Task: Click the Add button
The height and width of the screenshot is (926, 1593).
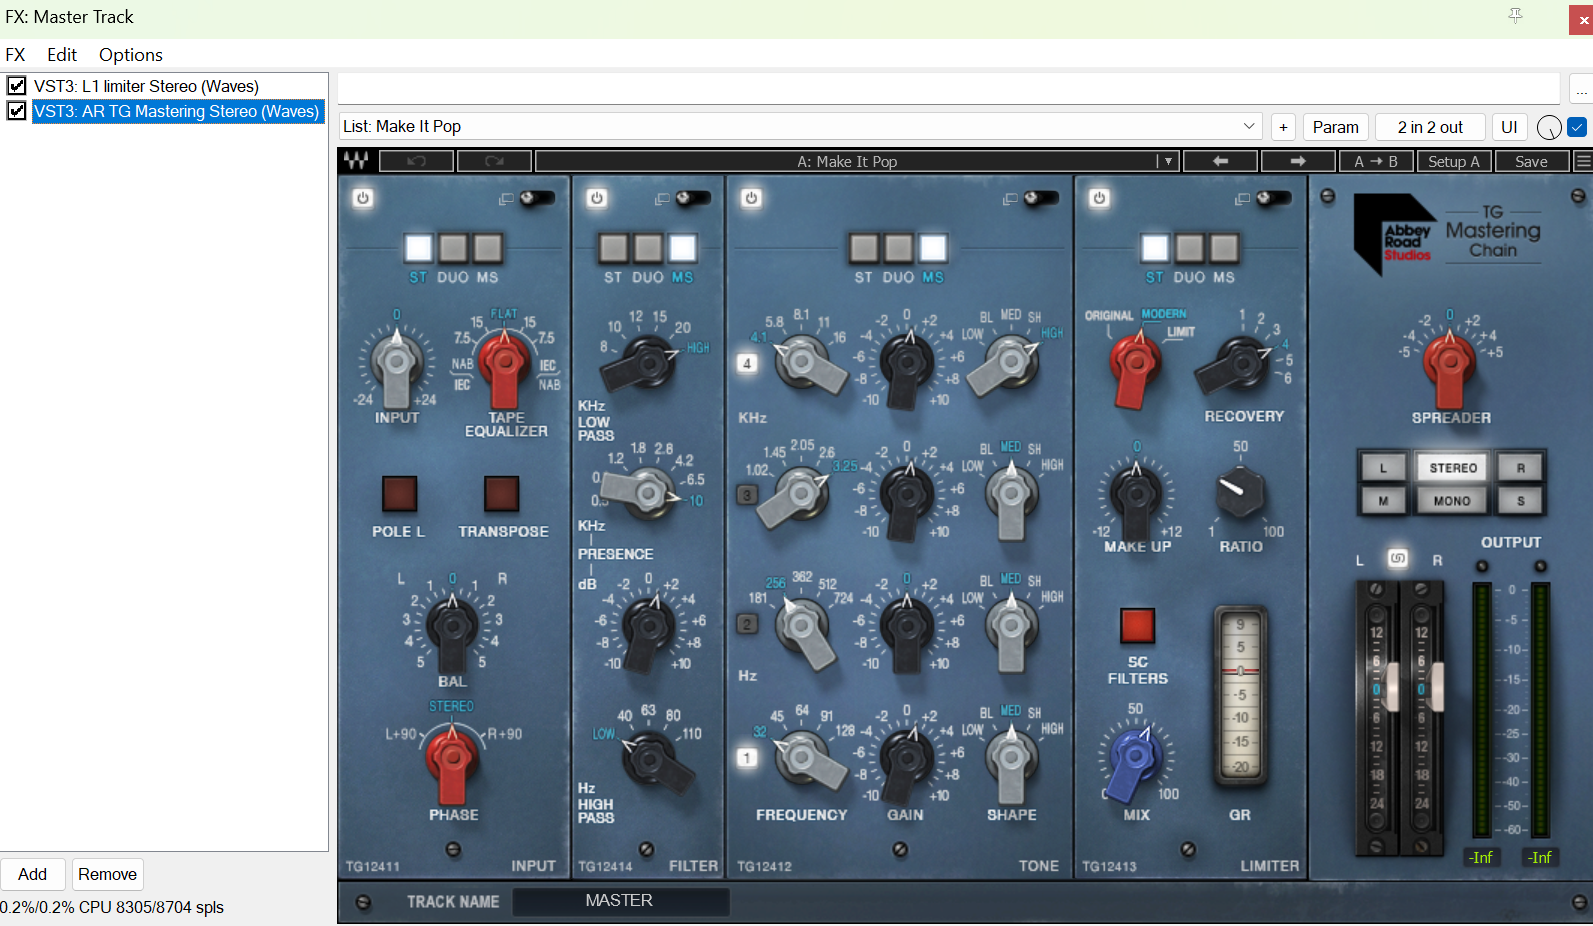Action: (32, 874)
